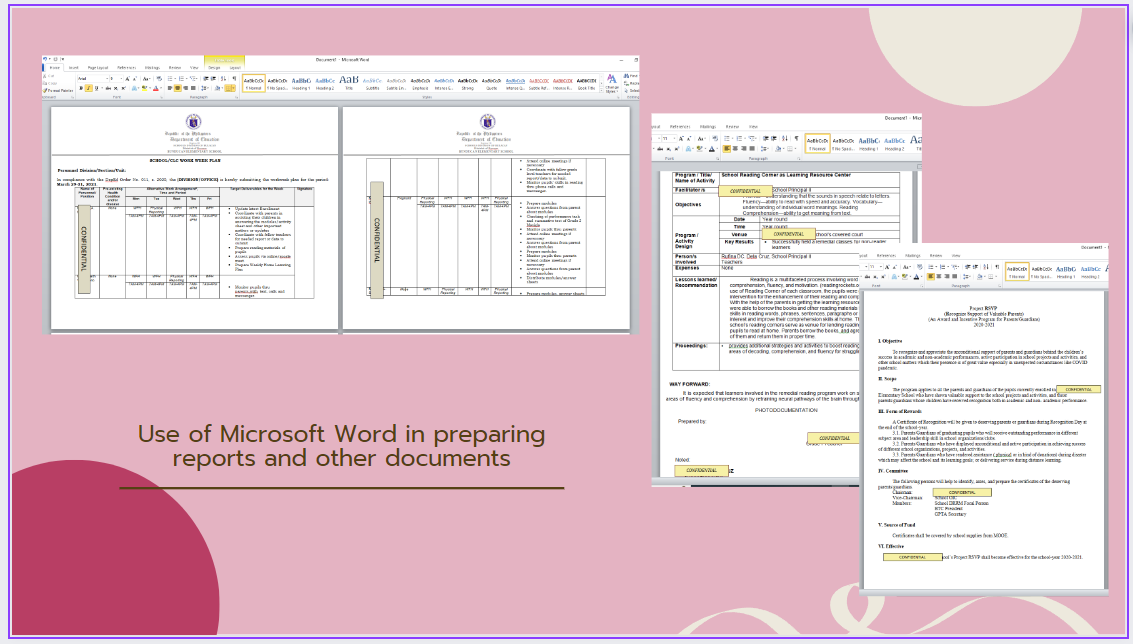Open the View tab in the School Reading Corner window

(x=753, y=126)
